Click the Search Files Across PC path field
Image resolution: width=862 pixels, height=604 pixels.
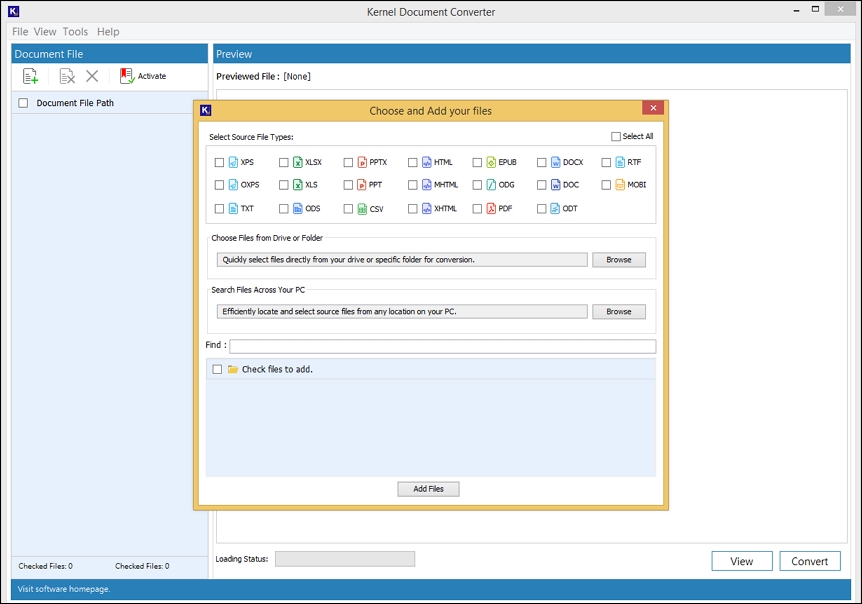point(402,312)
